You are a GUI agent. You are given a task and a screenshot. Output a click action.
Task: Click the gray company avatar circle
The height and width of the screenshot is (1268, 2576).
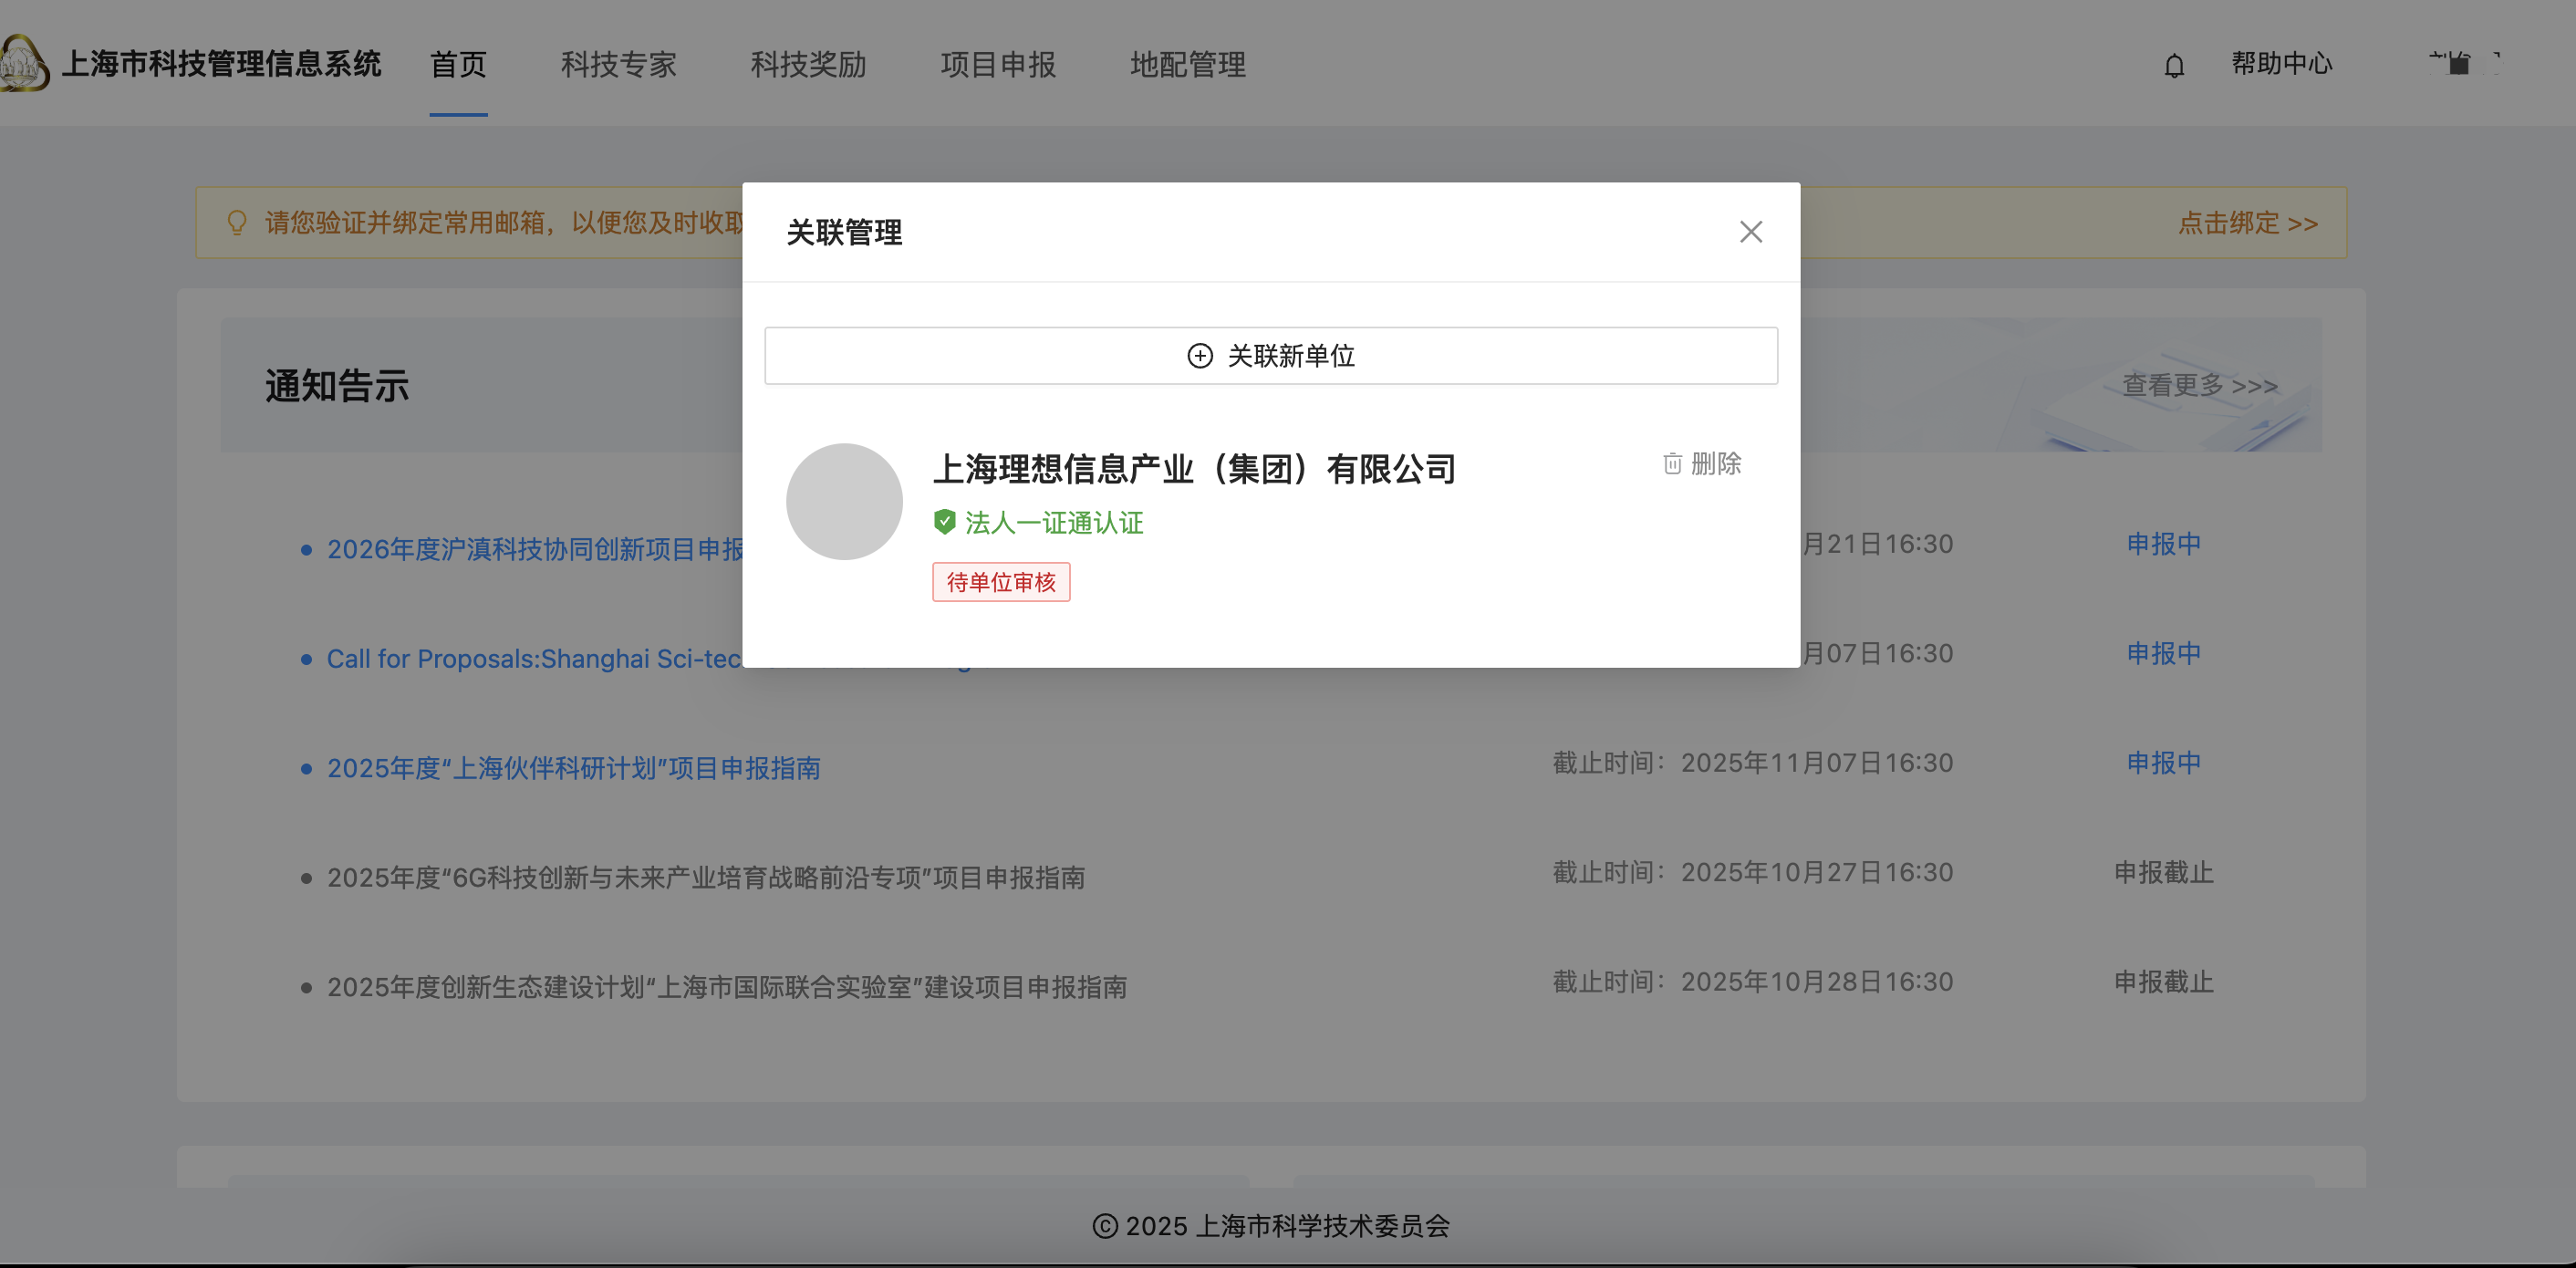click(x=844, y=502)
